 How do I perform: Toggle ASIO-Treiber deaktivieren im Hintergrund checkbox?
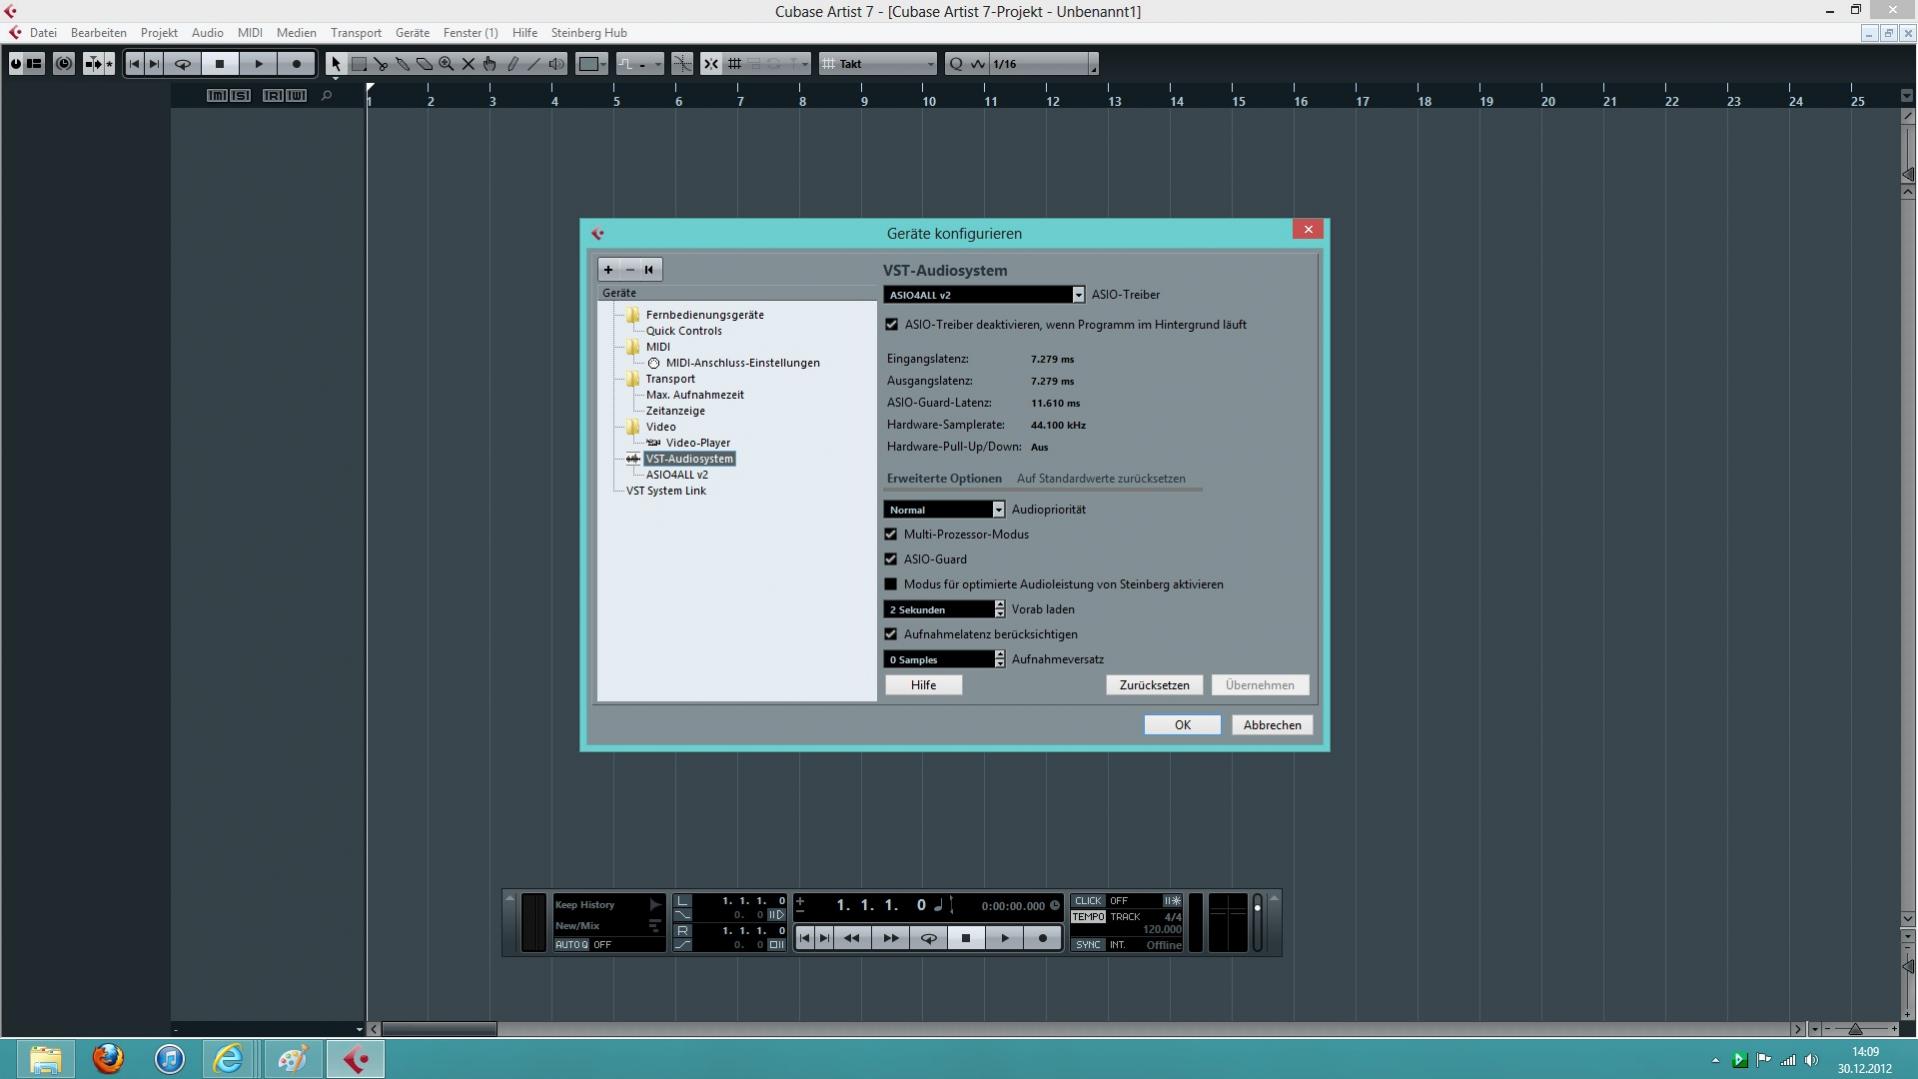pos(892,325)
